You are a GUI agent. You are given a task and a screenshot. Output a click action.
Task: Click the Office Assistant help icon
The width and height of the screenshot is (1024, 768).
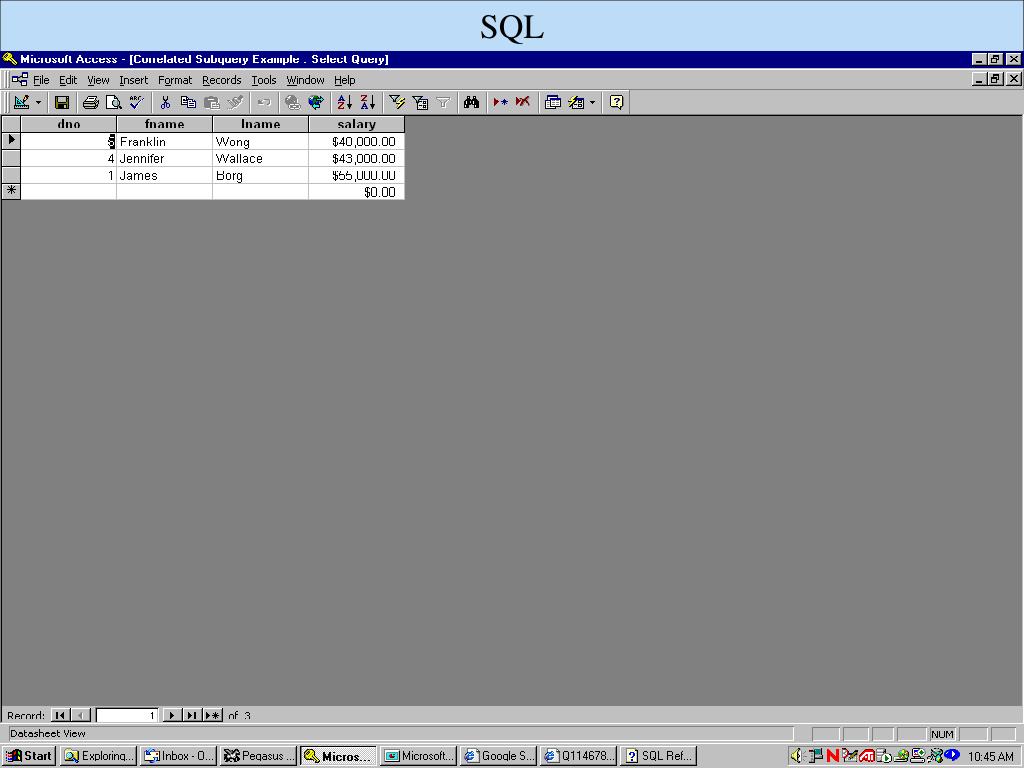[616, 103]
